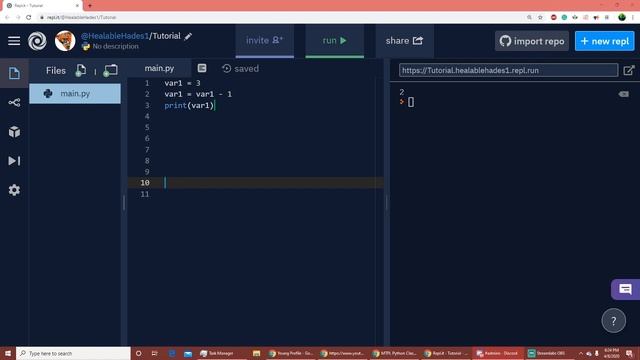Add a new file icon
This screenshot has height=360, width=640.
[80, 71]
